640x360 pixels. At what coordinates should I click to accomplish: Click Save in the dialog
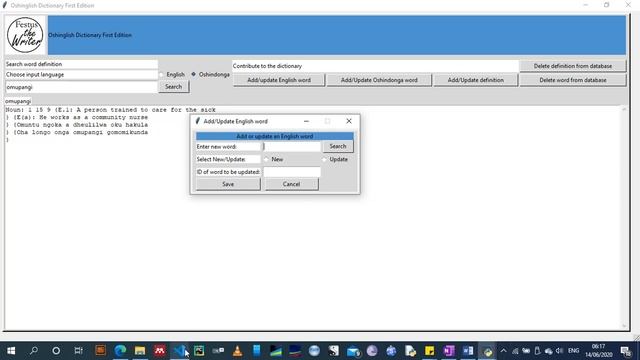point(228,184)
